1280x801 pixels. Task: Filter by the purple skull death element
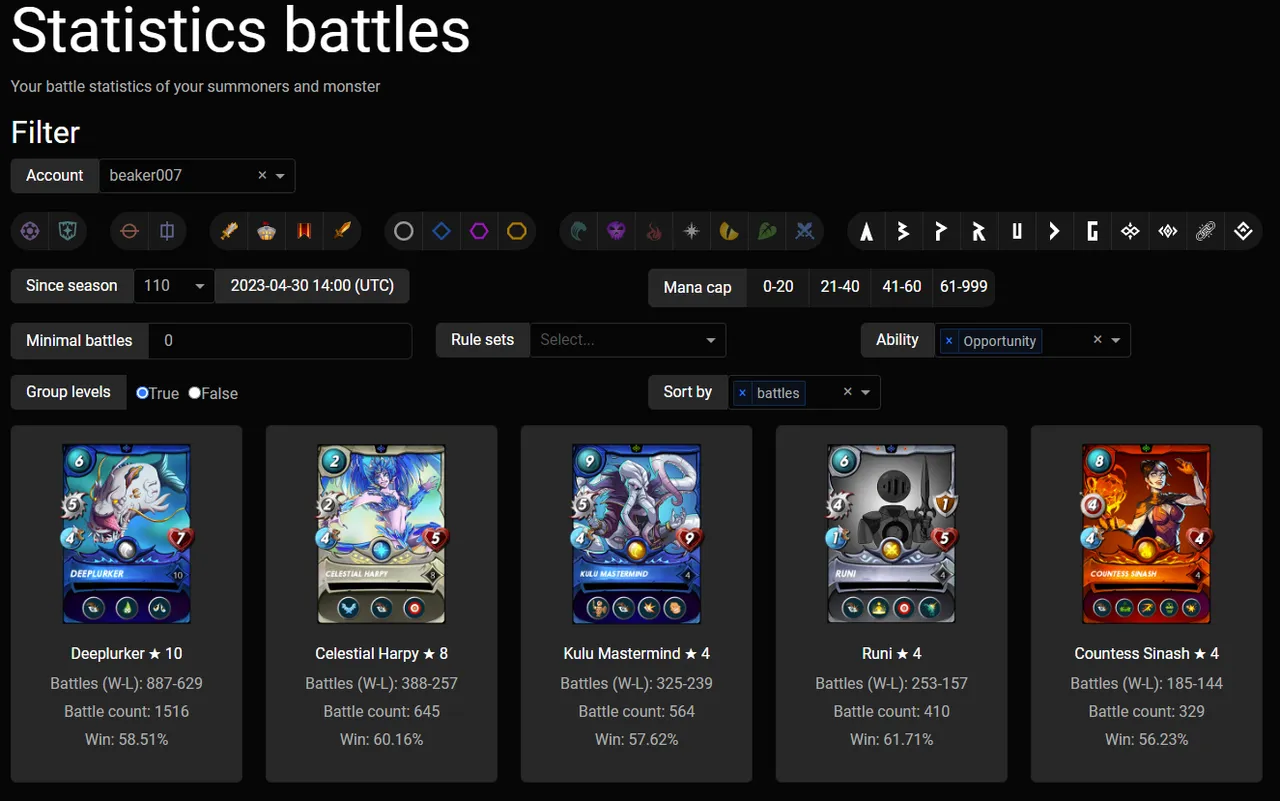[x=616, y=232]
